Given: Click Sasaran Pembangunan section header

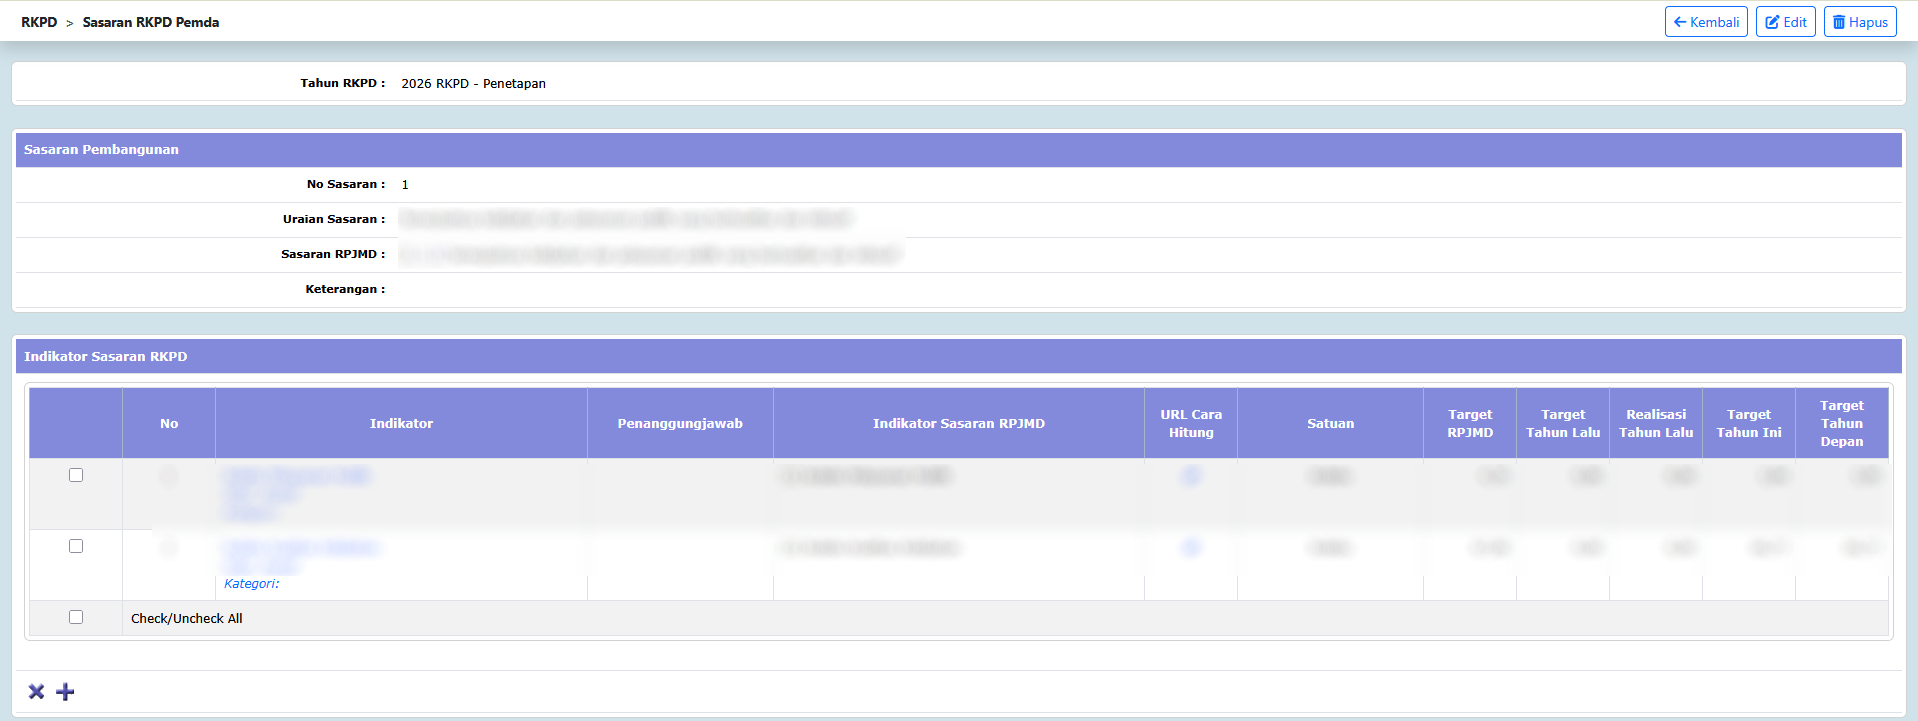Looking at the screenshot, I should click(101, 150).
